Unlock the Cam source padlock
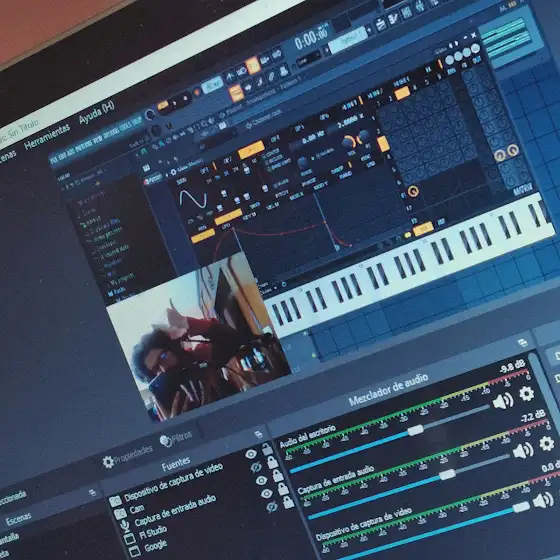The image size is (560, 560). 272,463
